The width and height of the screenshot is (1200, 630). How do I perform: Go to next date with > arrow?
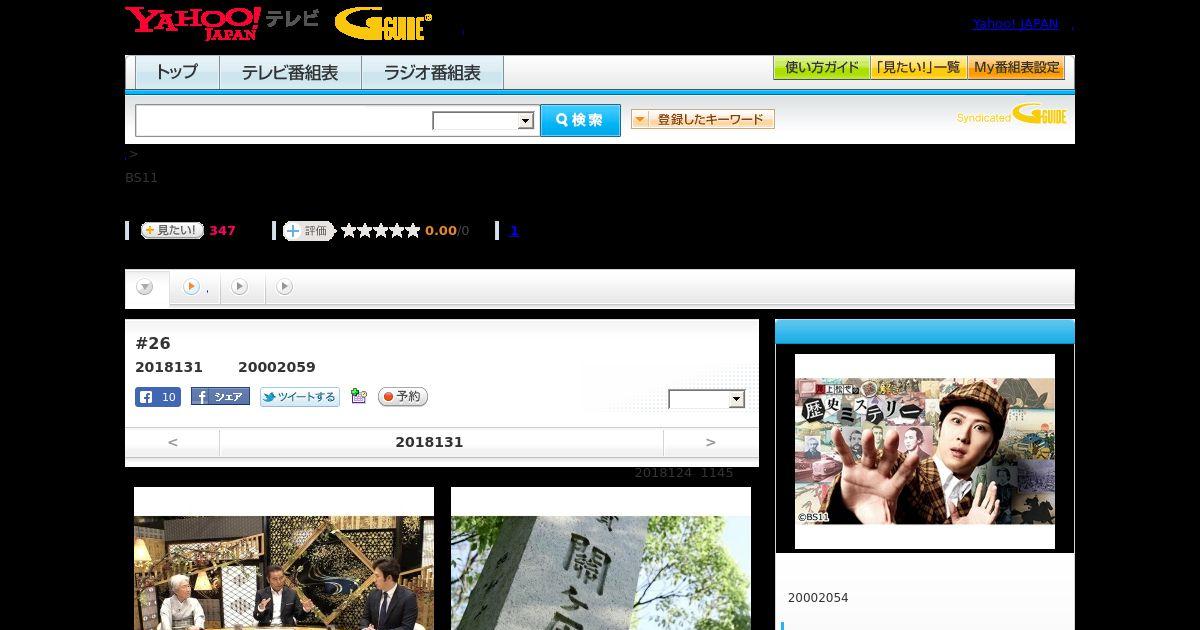[x=711, y=442]
